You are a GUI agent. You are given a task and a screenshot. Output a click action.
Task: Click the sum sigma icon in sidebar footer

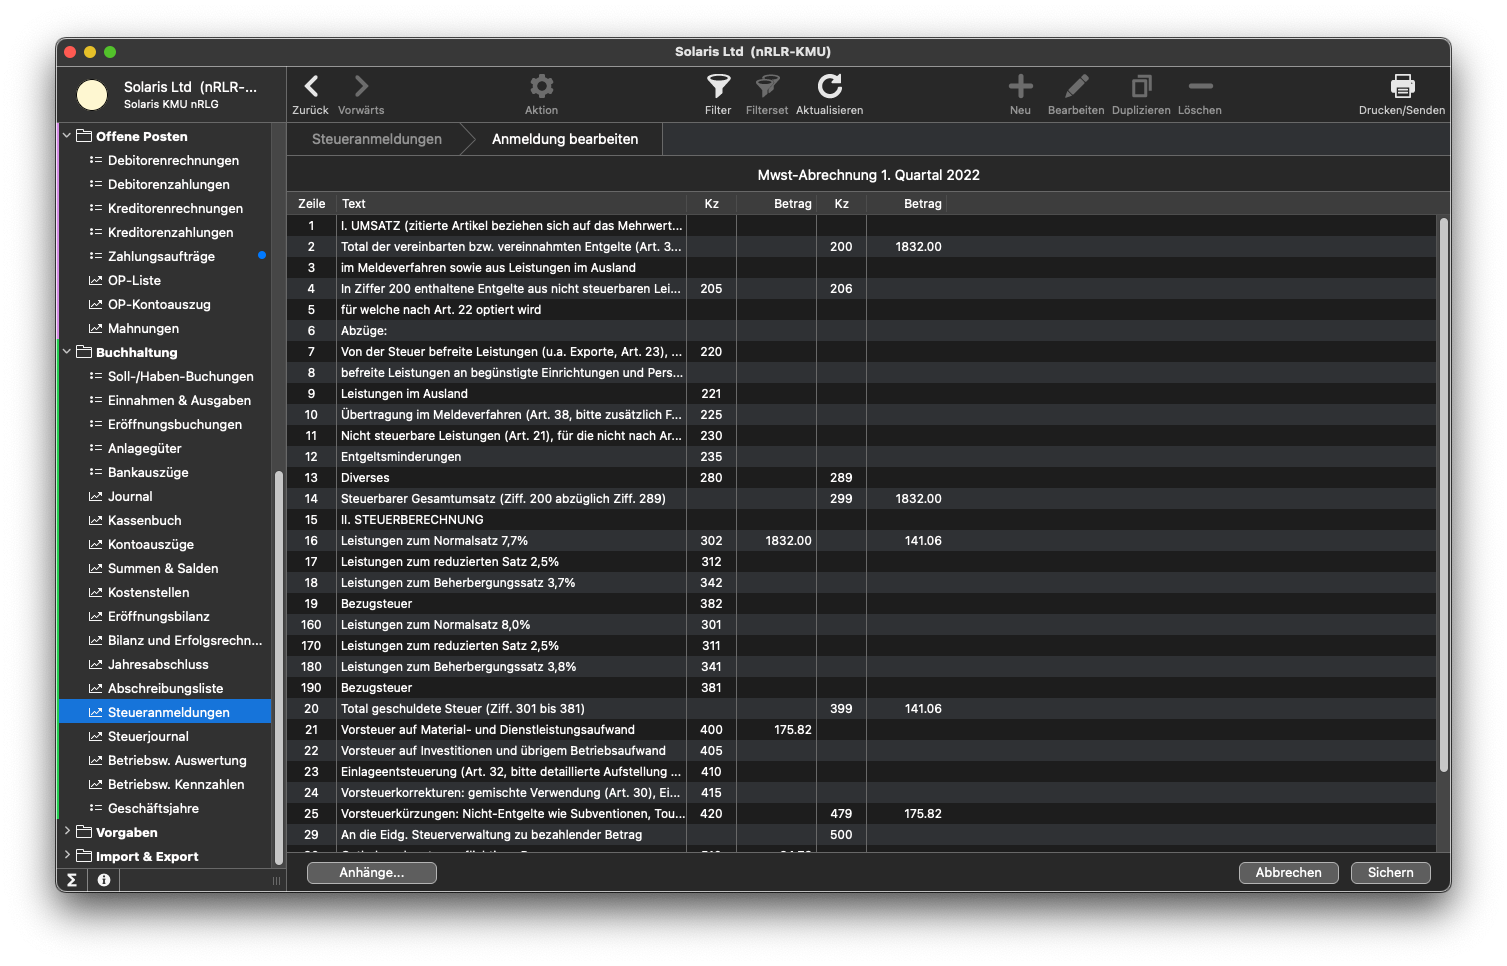(x=72, y=880)
